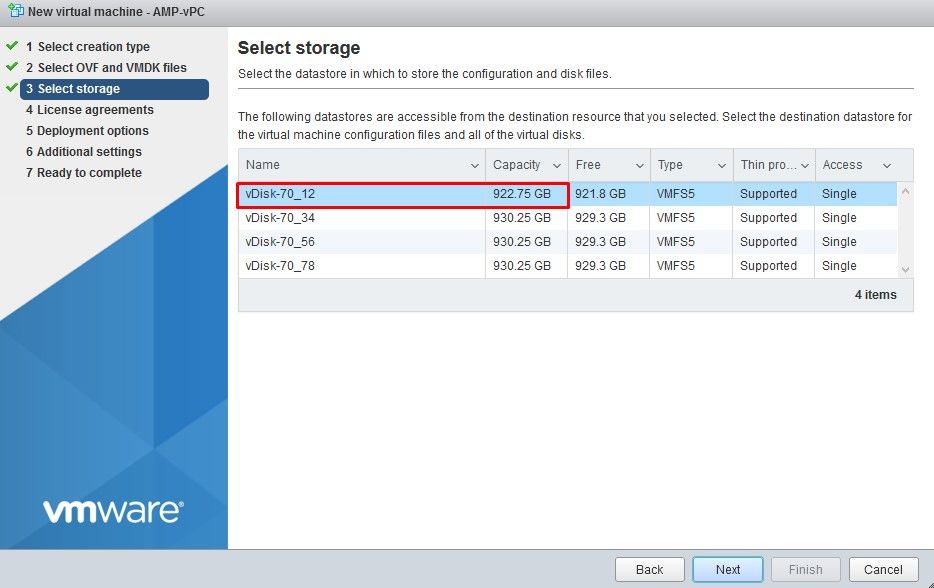Expand the Free column options chevron
The height and width of the screenshot is (588, 934).
click(640, 166)
